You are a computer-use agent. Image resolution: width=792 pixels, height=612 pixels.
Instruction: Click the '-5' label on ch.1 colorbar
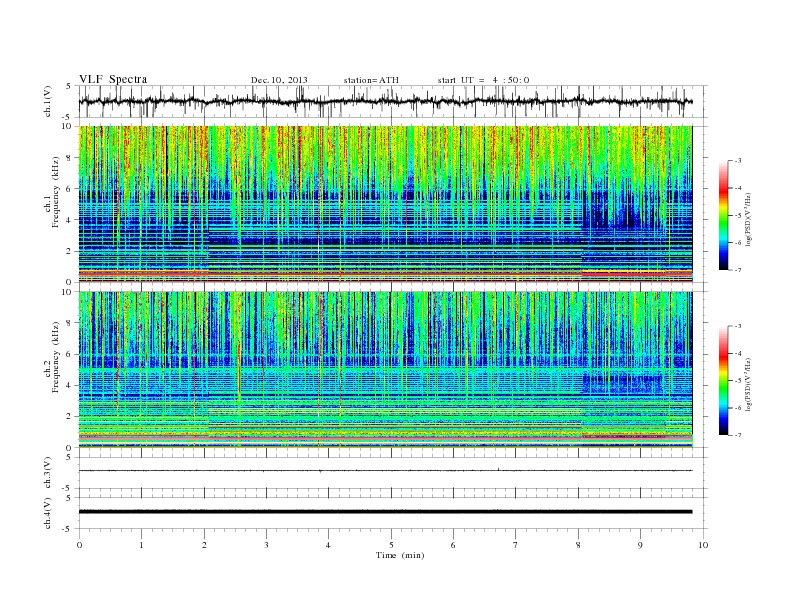738,216
